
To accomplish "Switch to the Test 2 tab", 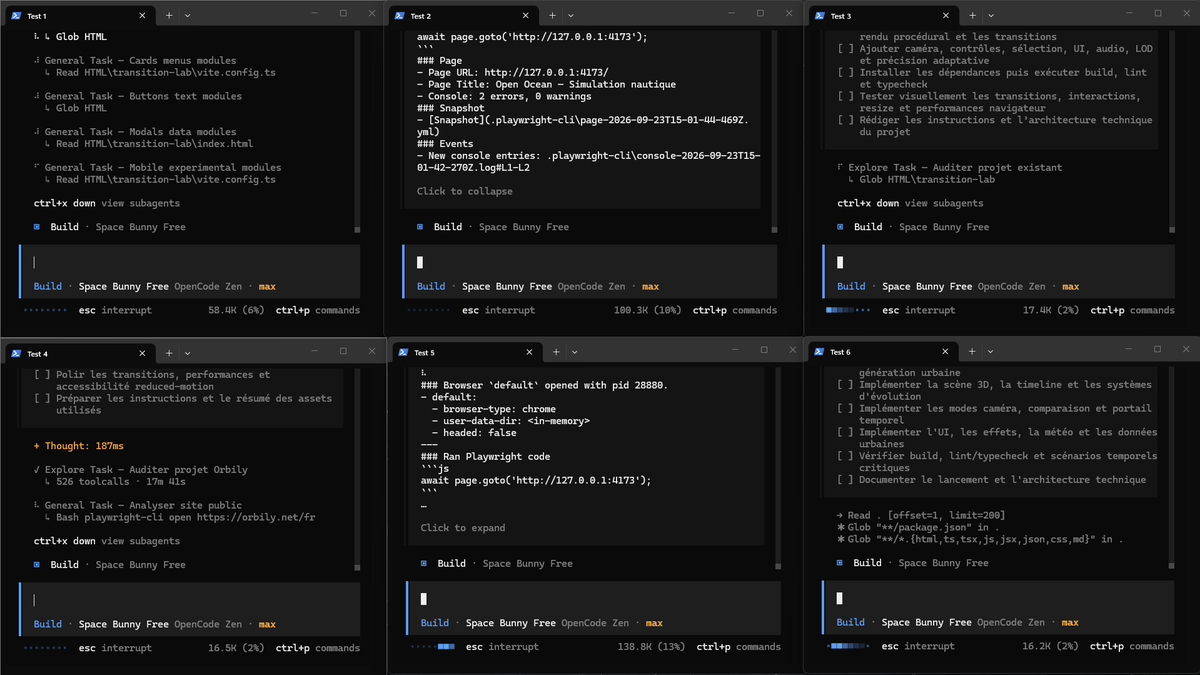I will [x=462, y=16].
